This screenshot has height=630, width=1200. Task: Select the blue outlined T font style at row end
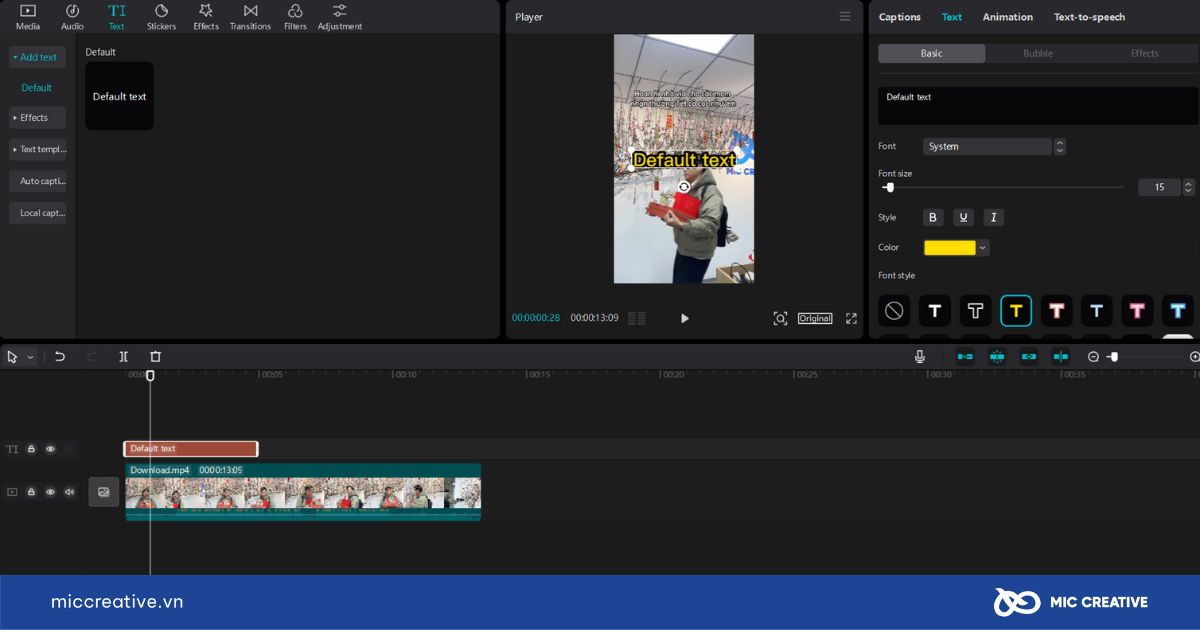click(x=1178, y=311)
